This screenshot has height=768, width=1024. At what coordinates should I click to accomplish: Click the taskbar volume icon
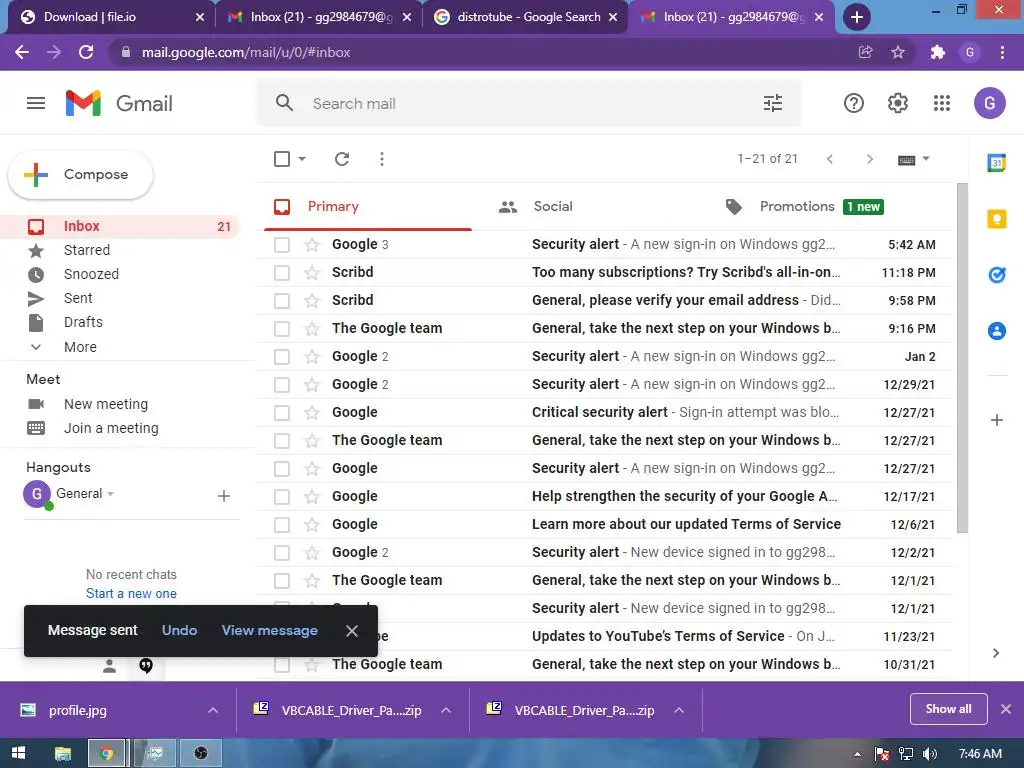click(929, 754)
